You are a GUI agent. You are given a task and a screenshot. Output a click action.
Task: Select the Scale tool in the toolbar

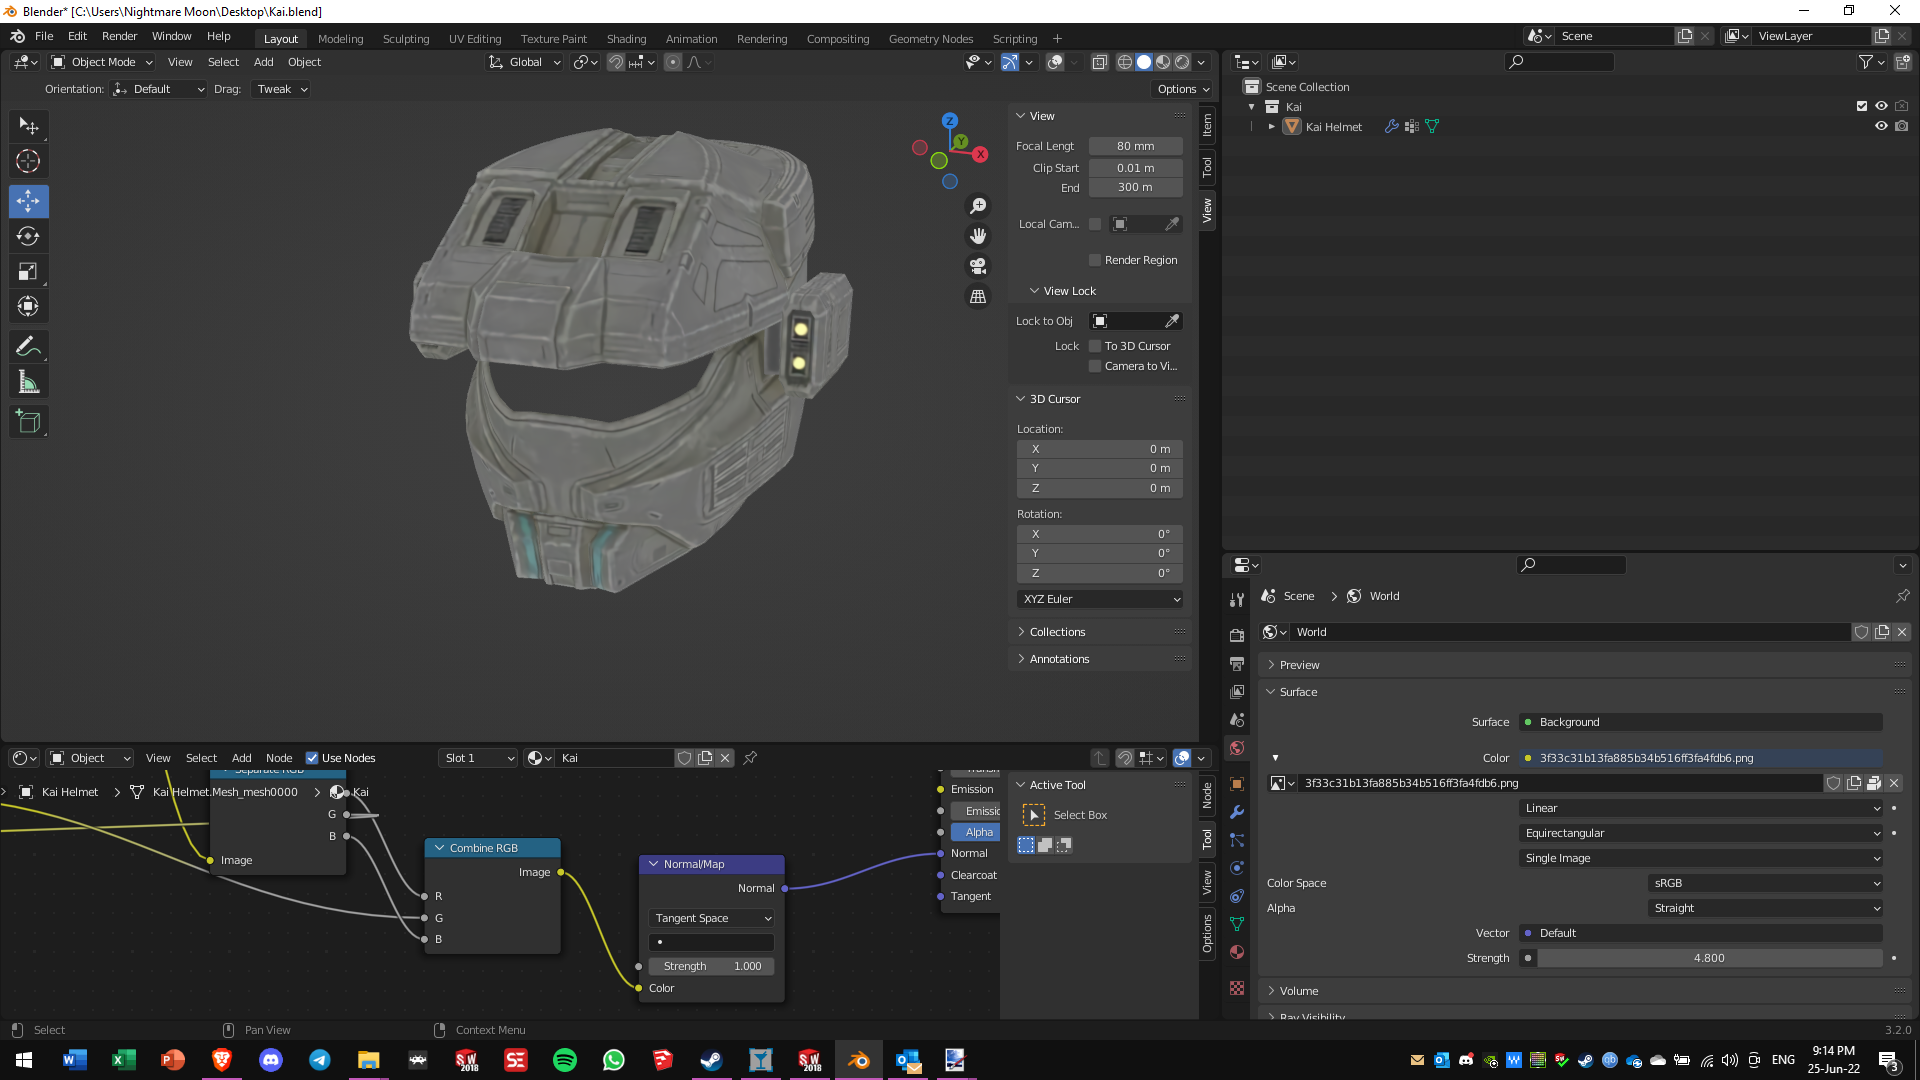tap(28, 272)
